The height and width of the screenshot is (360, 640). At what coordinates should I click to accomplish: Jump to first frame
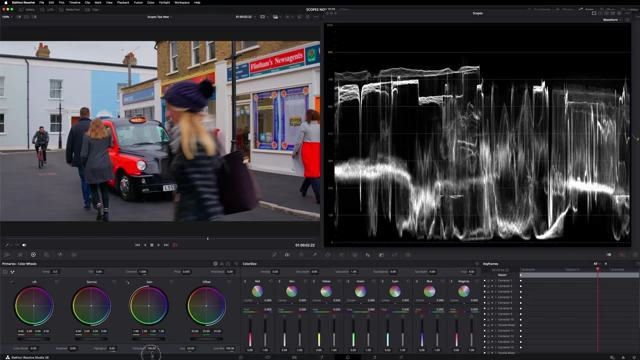pyautogui.click(x=138, y=245)
